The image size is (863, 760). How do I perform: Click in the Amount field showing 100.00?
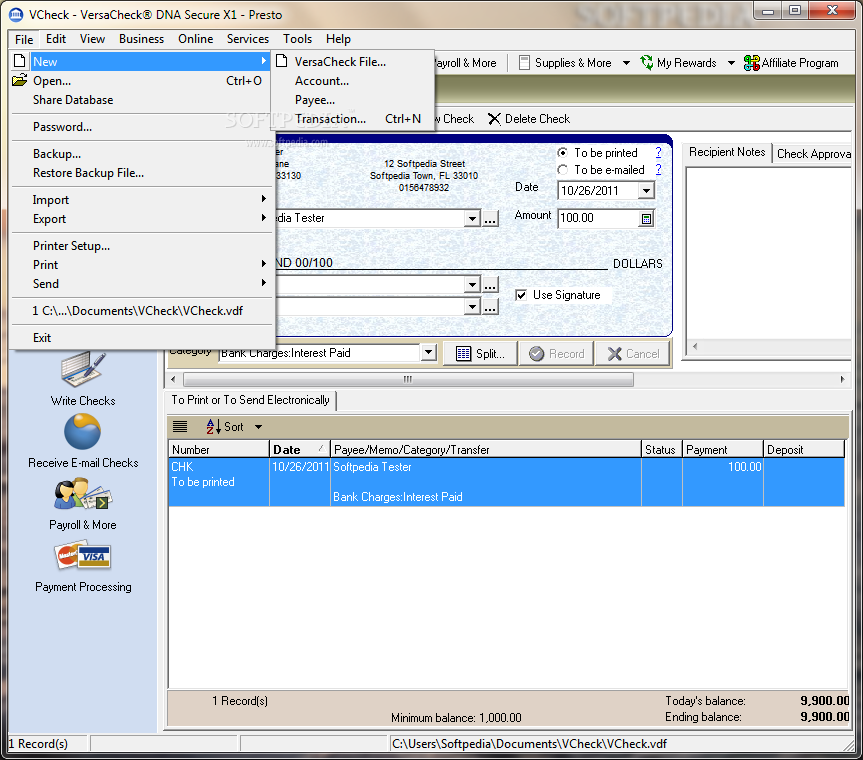[598, 218]
